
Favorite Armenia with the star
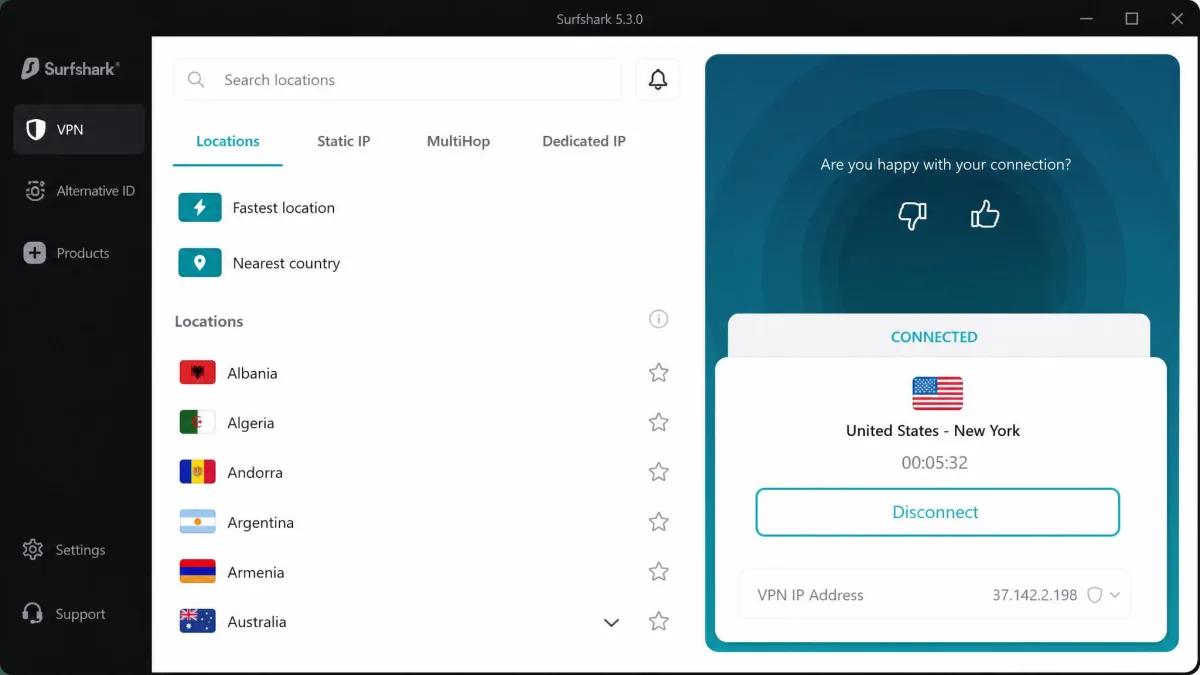point(658,572)
